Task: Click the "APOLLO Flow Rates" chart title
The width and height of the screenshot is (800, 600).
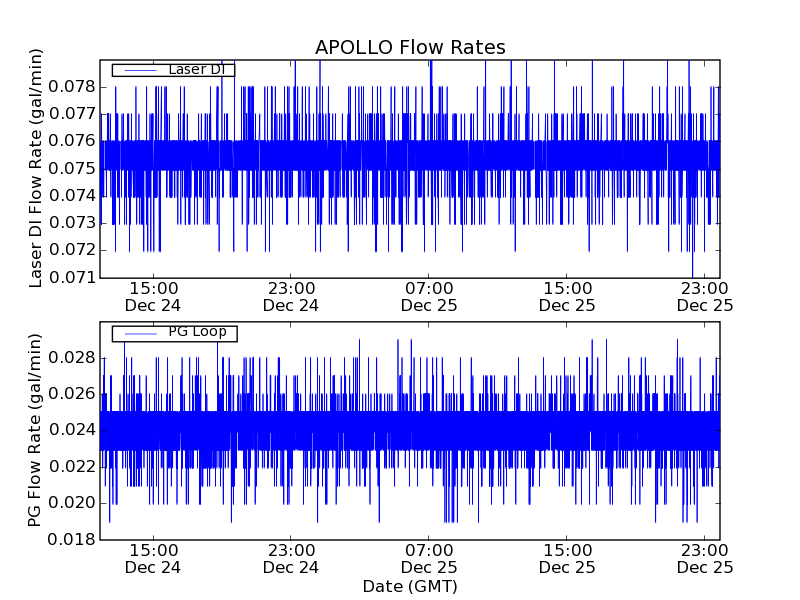Action: (410, 47)
